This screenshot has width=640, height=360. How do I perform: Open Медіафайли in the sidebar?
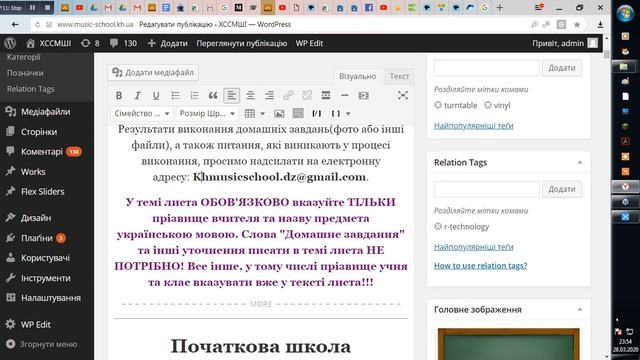(47, 111)
